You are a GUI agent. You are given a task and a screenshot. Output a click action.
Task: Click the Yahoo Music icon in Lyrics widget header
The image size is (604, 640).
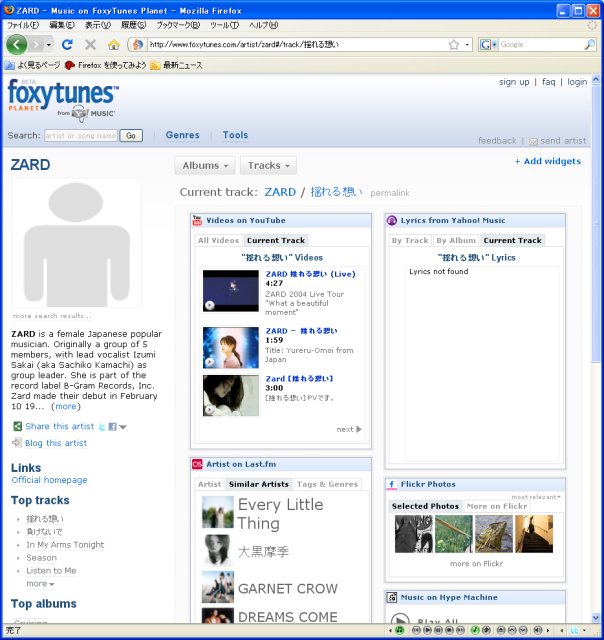click(392, 220)
